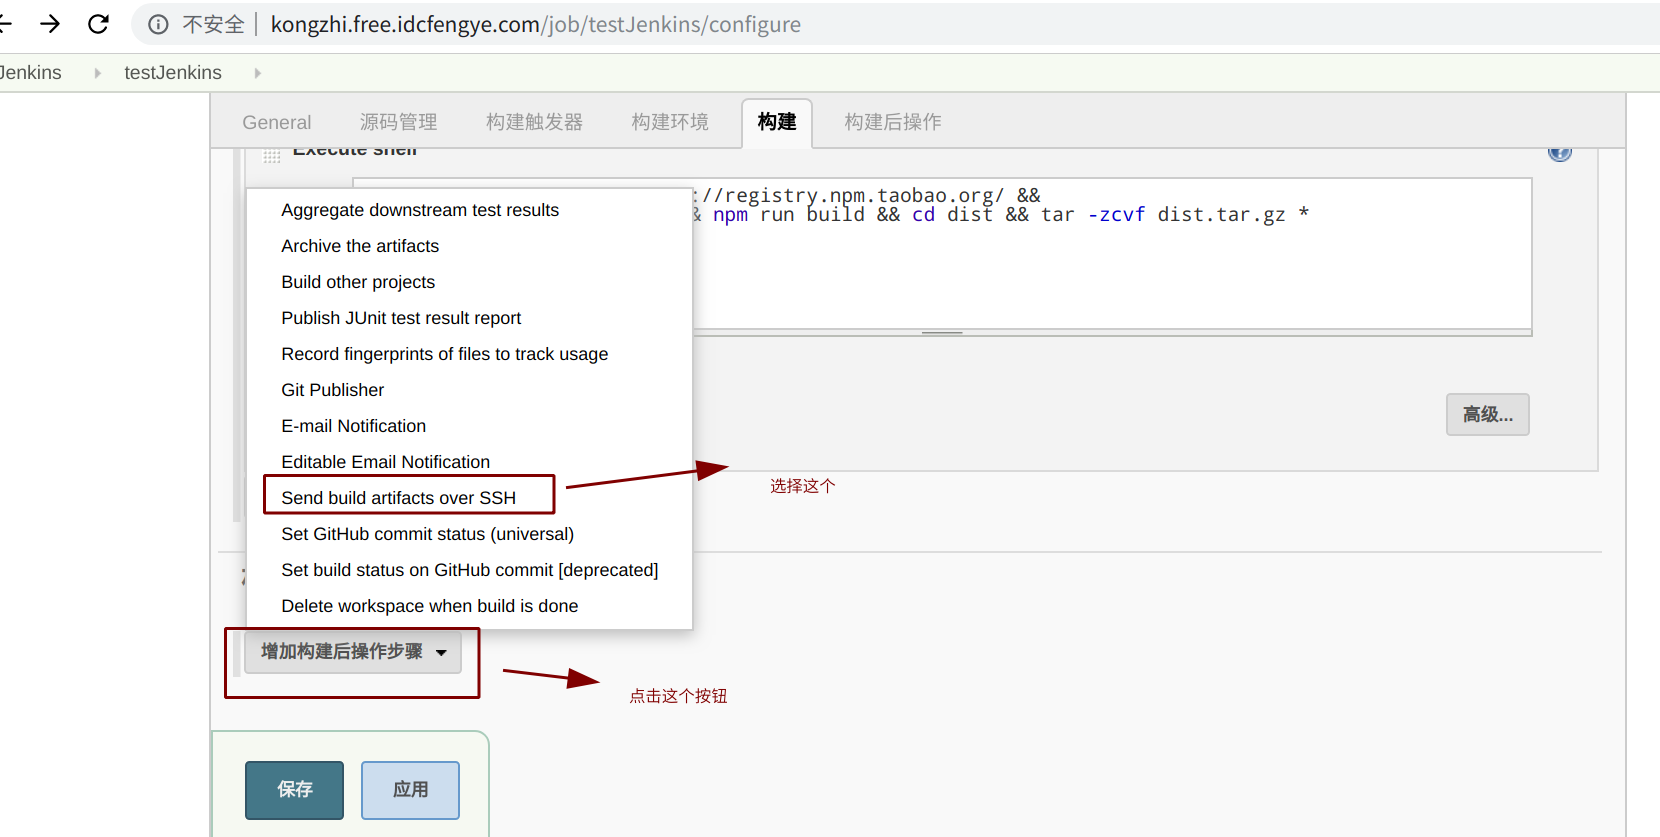Open the testJenkins breadcrumb link
This screenshot has height=837, width=1660.
[173, 72]
